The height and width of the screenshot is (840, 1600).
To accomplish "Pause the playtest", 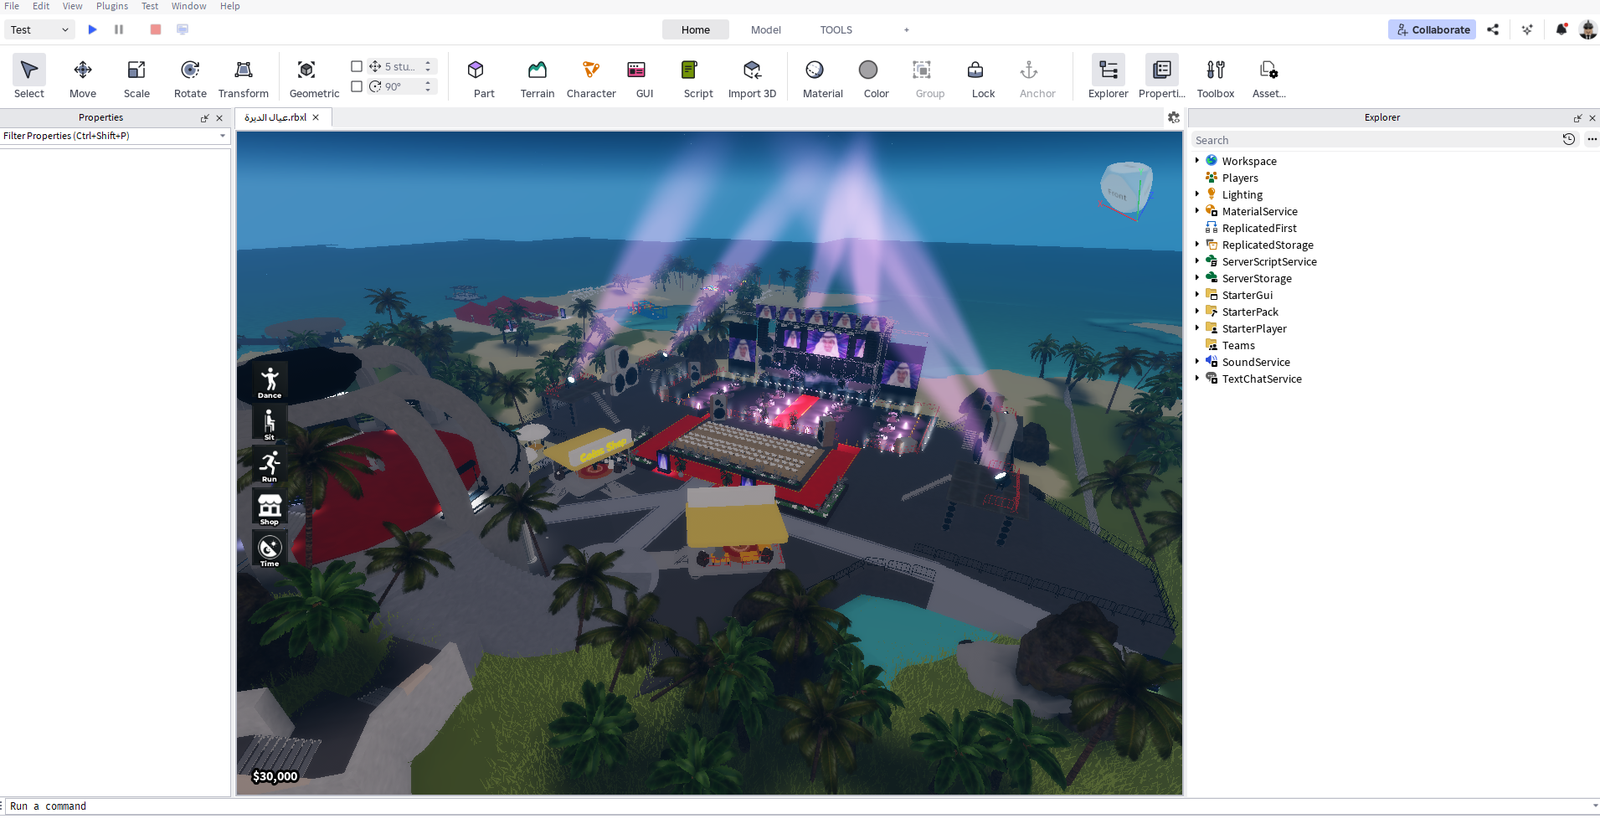I will pos(119,30).
